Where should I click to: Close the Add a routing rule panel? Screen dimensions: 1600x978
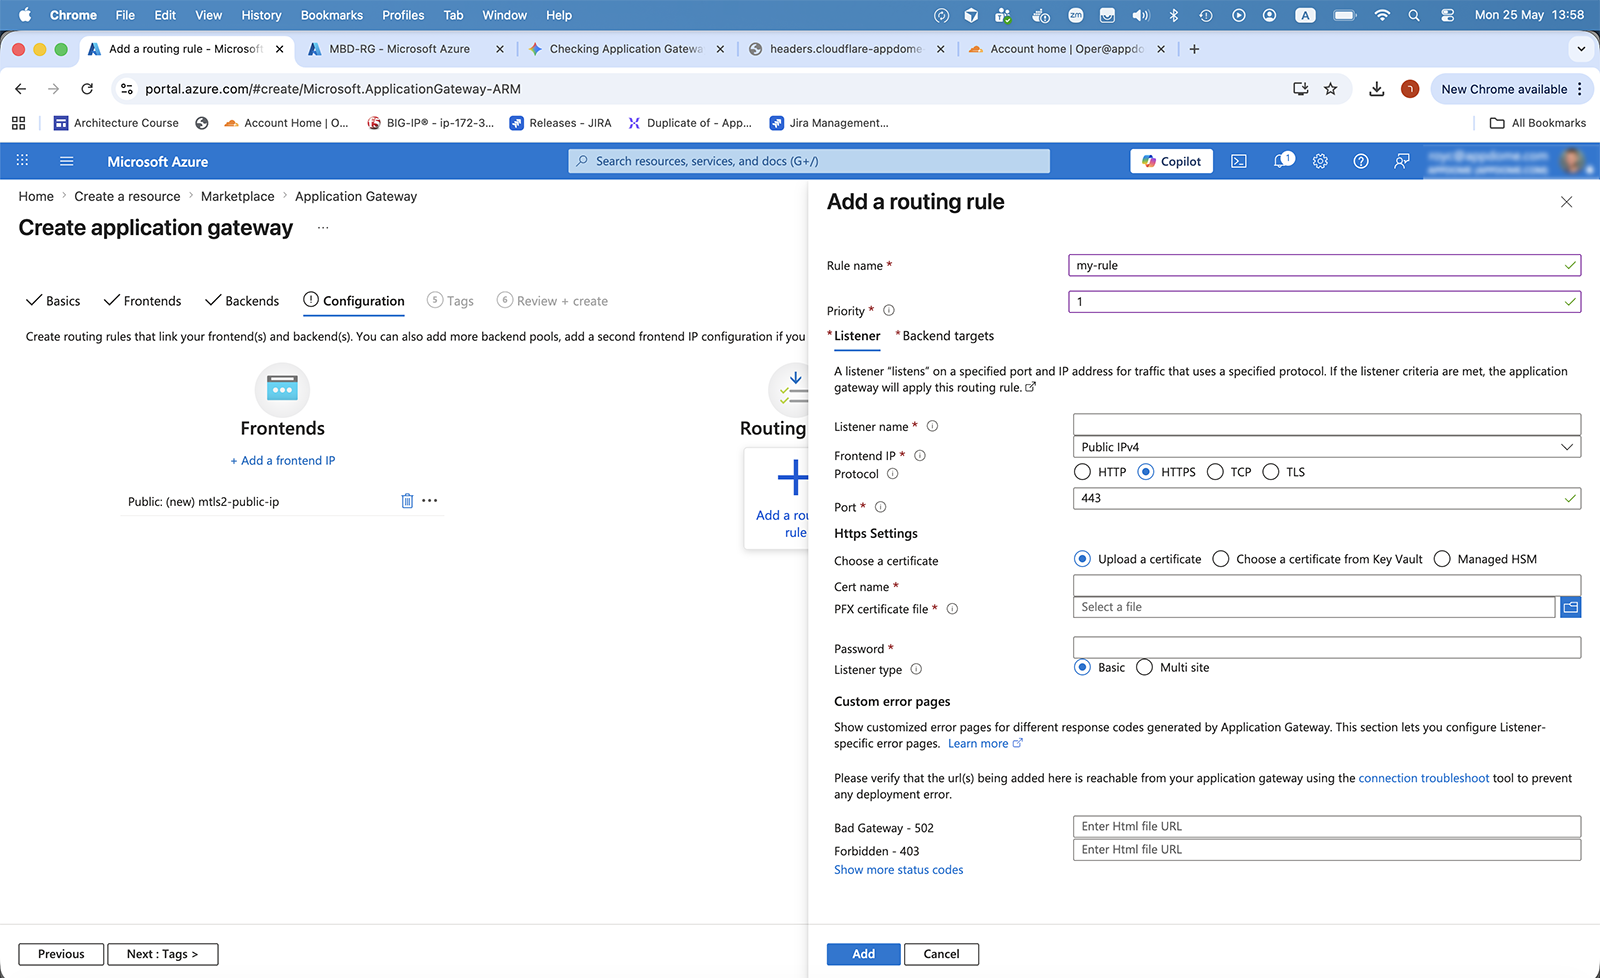pos(1566,202)
